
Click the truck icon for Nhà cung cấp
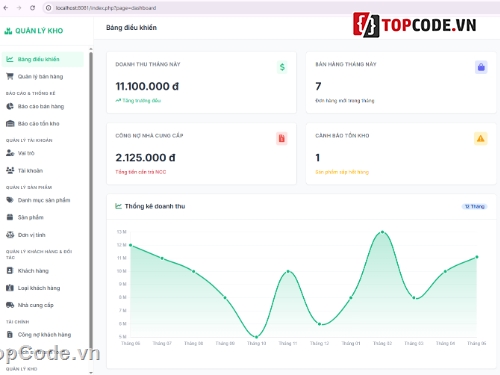tap(10, 305)
